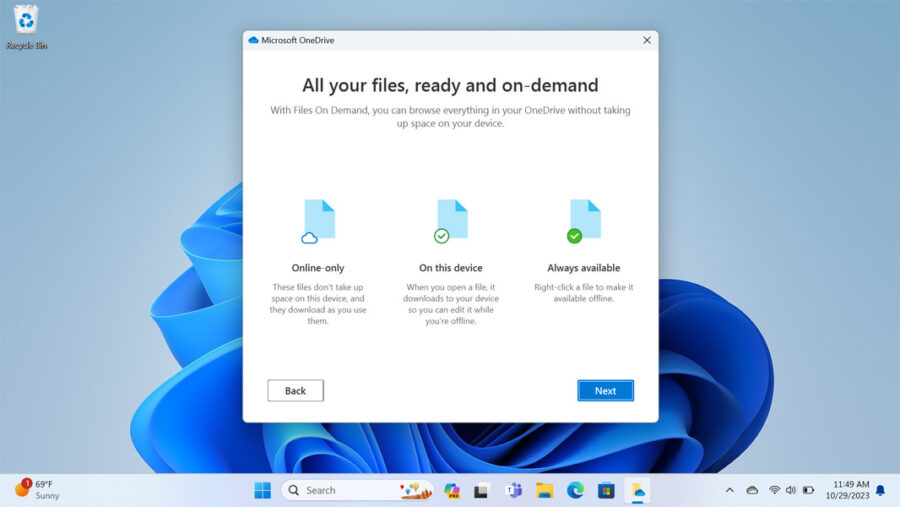Open the Copilot preview taskbar icon

pos(452,490)
